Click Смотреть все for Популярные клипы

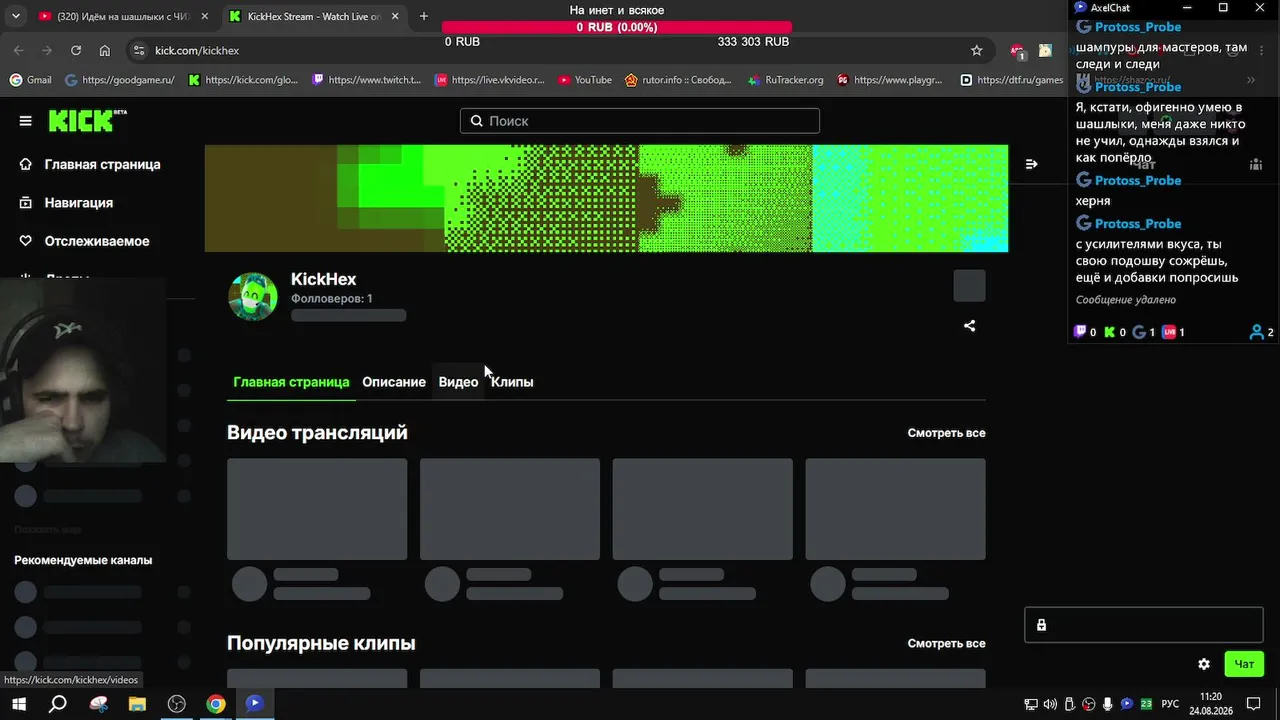click(x=946, y=644)
